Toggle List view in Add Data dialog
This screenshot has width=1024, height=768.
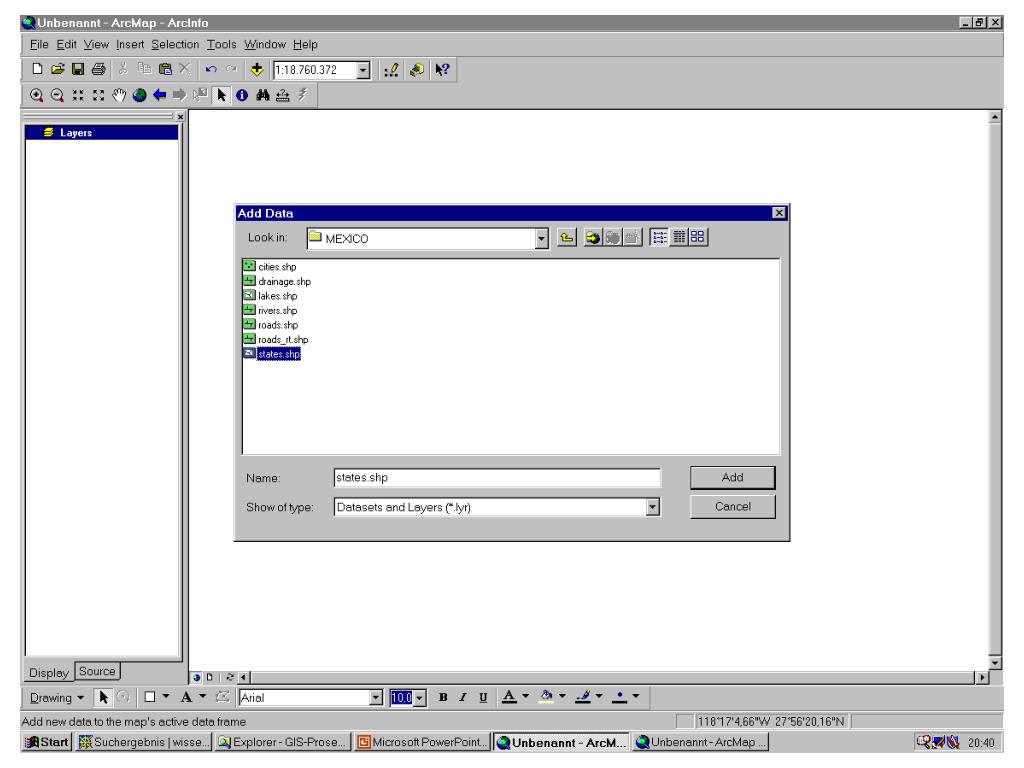coord(660,236)
